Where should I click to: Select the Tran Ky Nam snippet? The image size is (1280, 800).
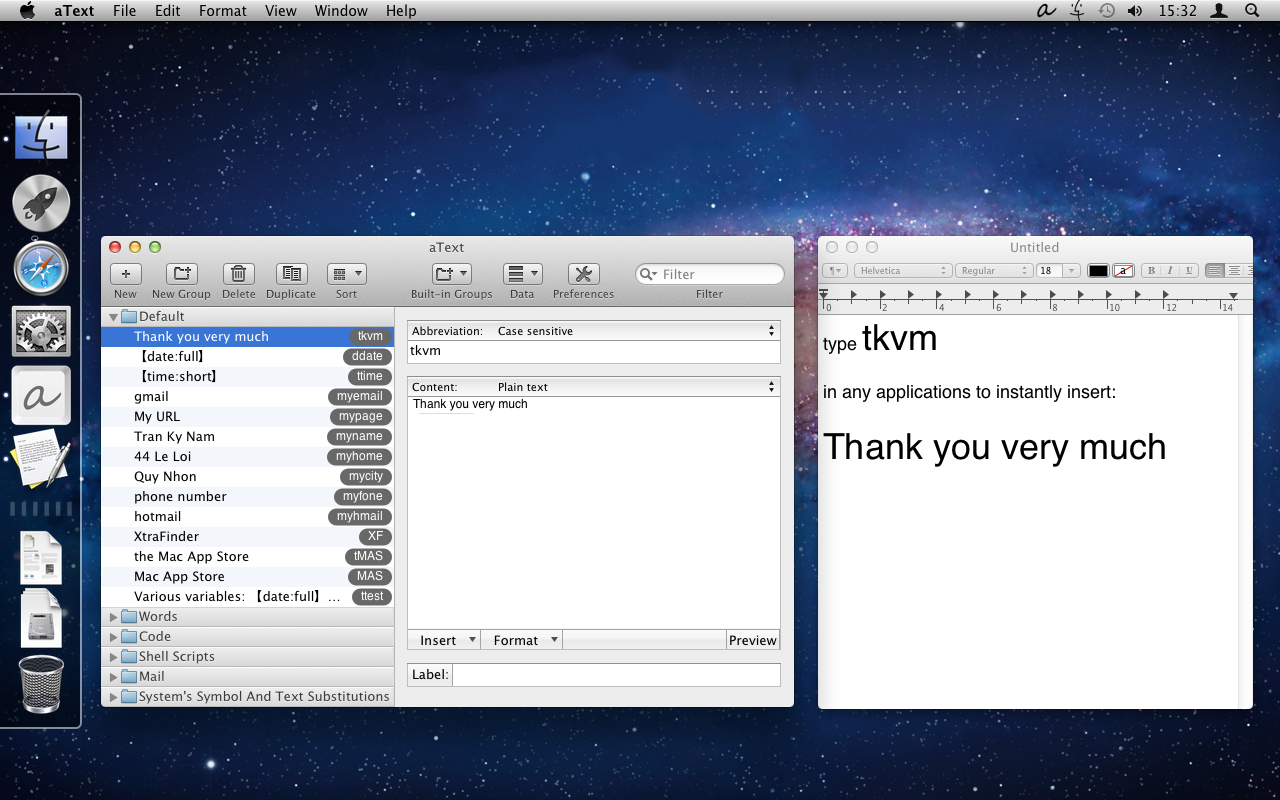(248, 437)
